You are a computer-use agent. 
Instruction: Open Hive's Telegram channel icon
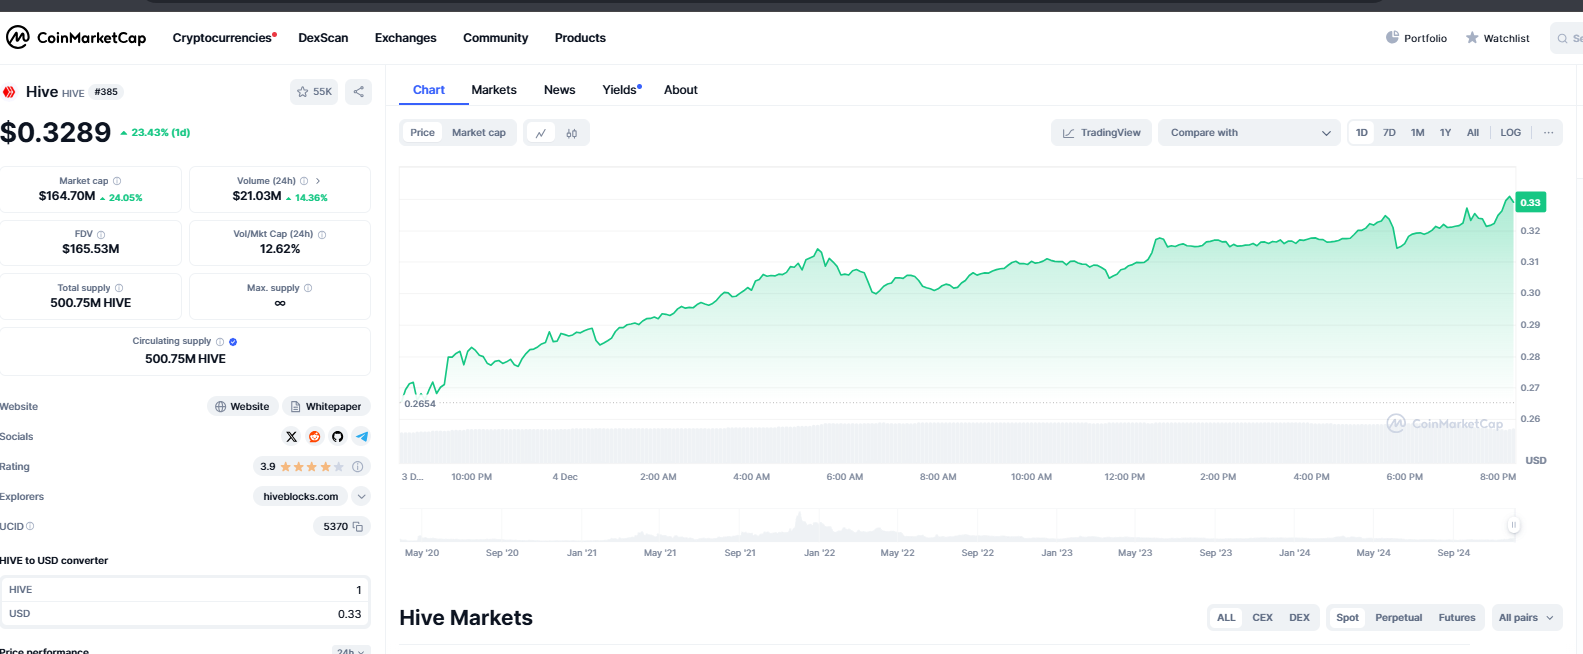click(x=361, y=437)
